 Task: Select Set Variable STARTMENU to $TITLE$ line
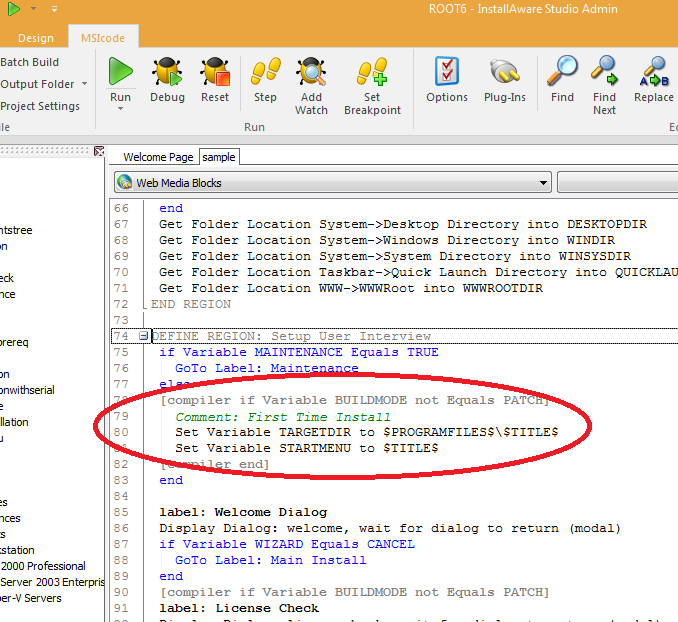click(x=307, y=448)
